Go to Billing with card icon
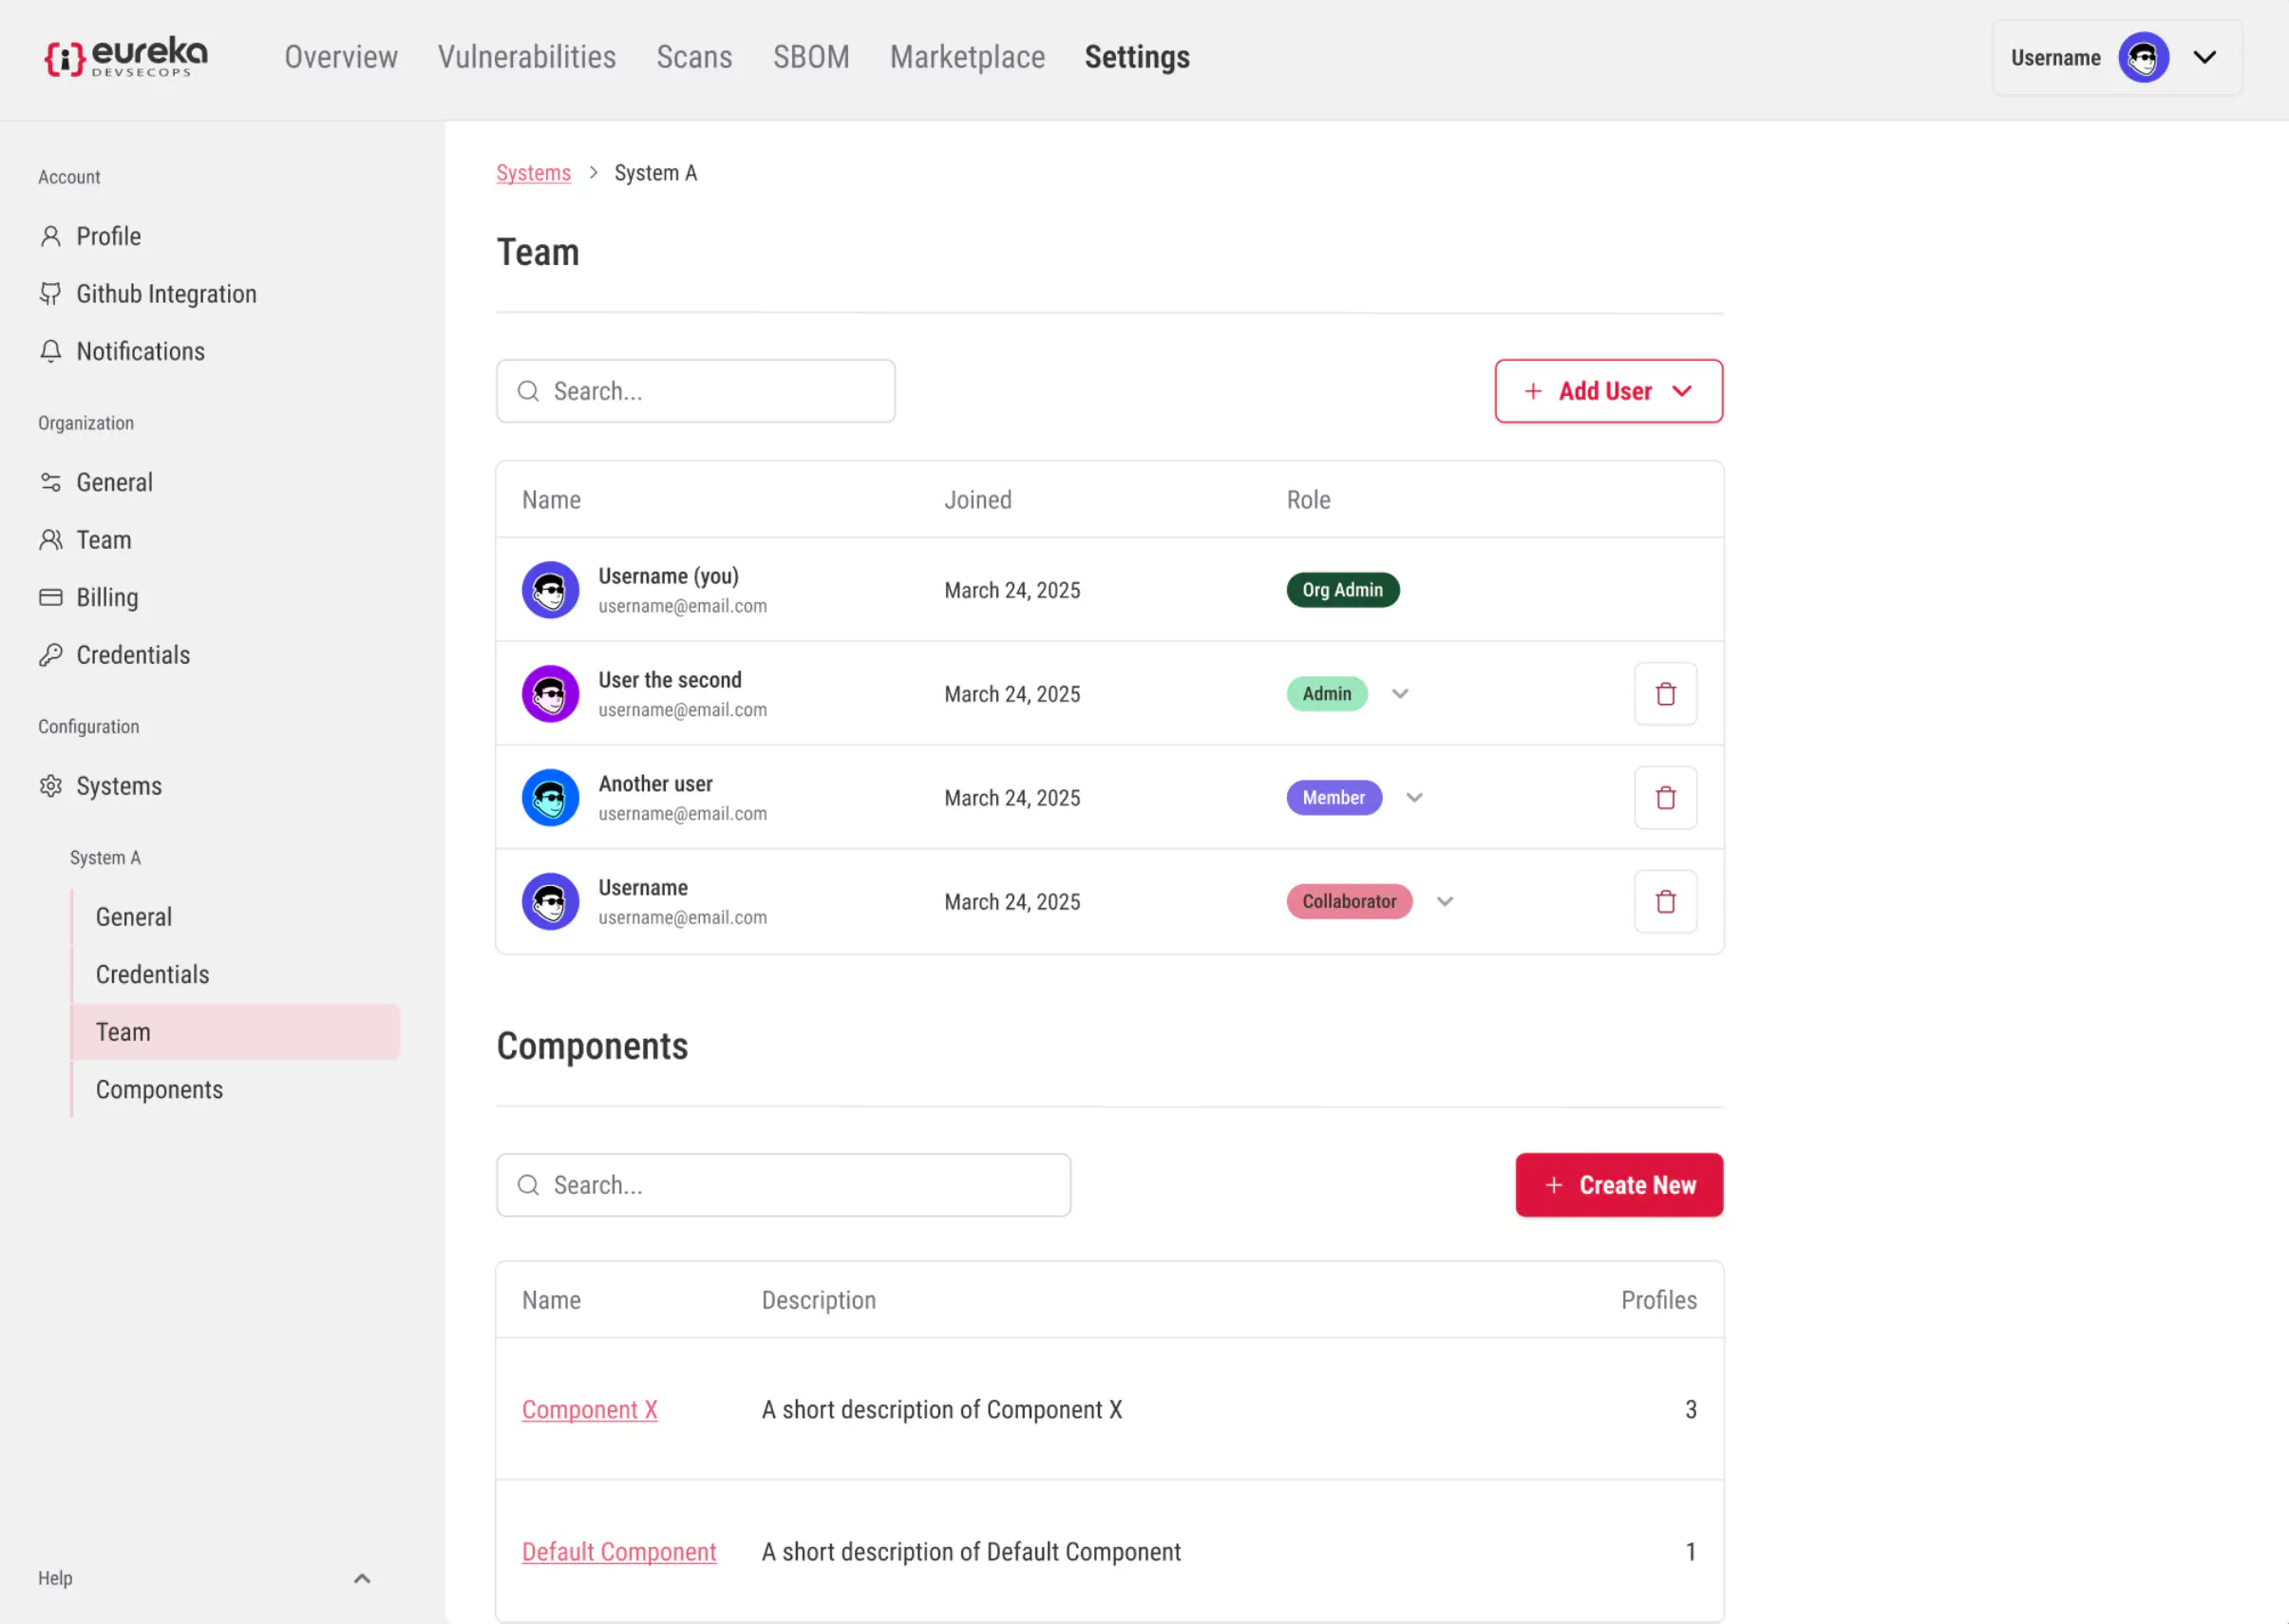Screen dimensions: 2289x1624 point(107,597)
